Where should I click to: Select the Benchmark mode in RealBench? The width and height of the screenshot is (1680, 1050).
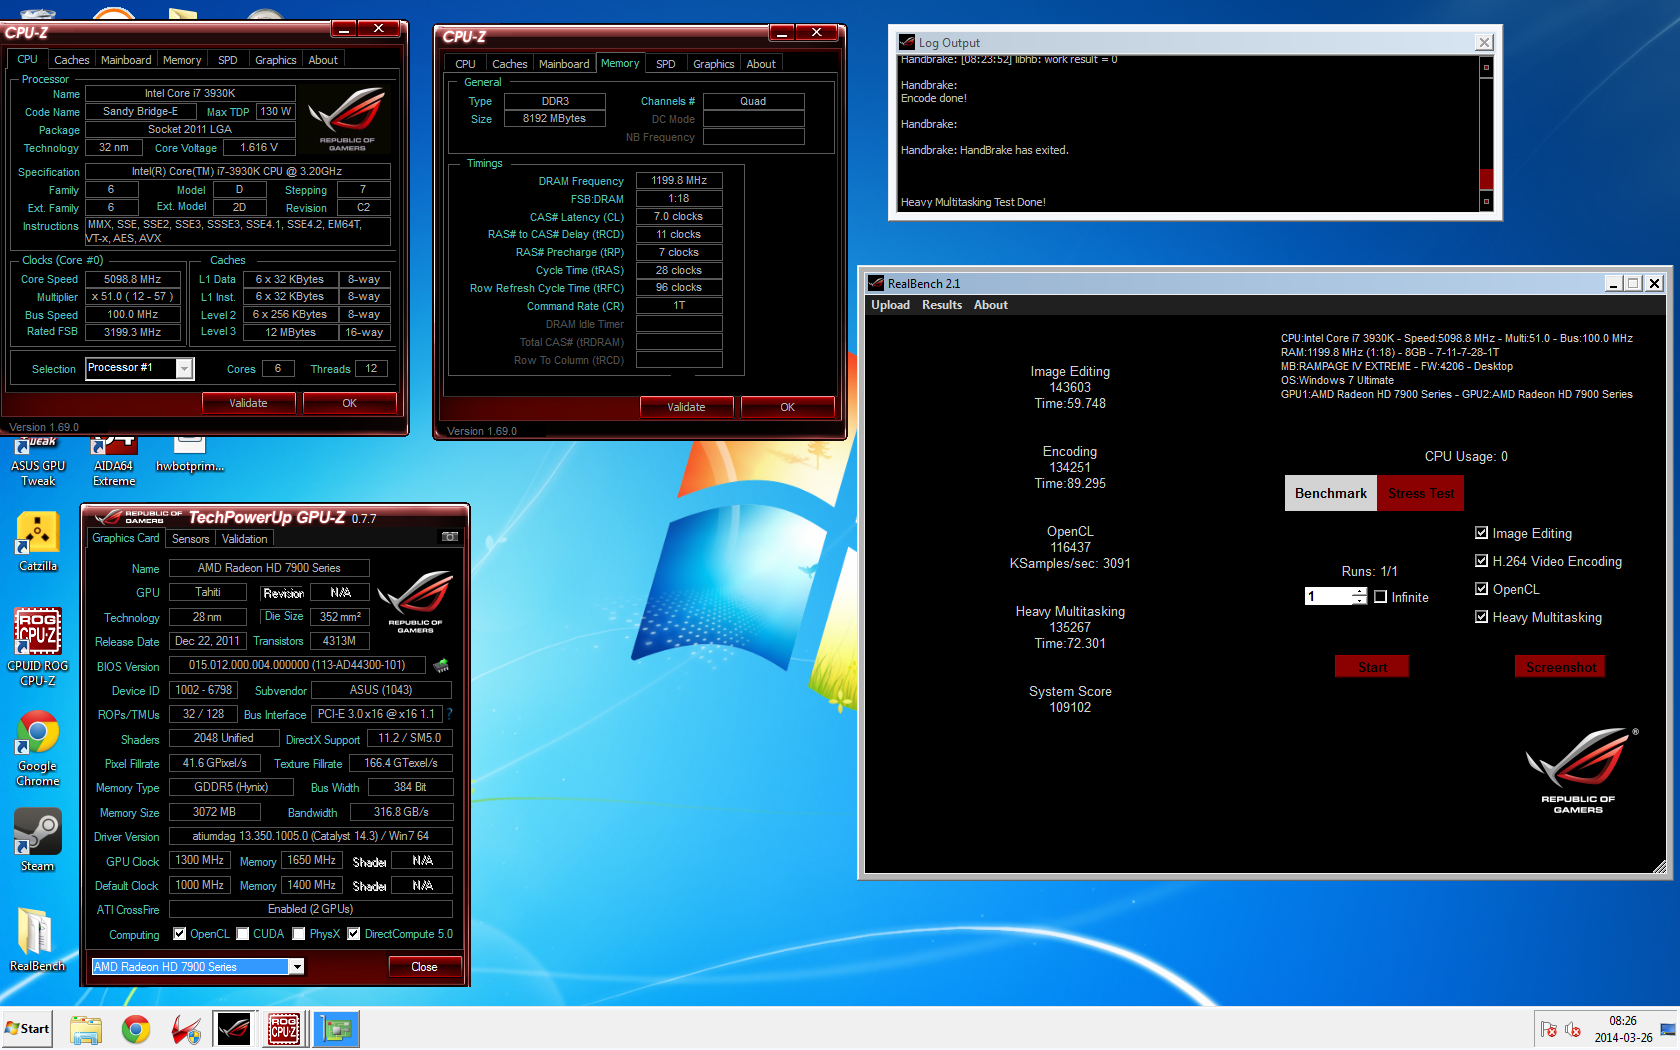click(1331, 493)
